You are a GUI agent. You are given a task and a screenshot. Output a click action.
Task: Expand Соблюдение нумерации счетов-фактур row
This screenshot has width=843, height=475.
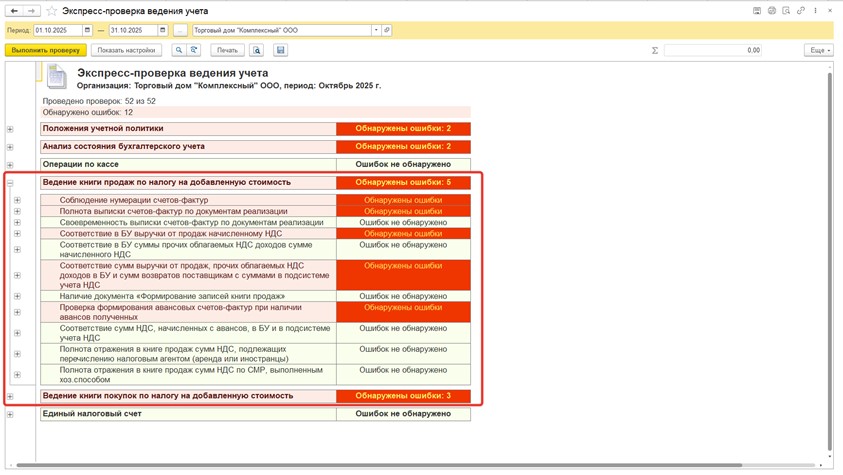pyautogui.click(x=17, y=201)
